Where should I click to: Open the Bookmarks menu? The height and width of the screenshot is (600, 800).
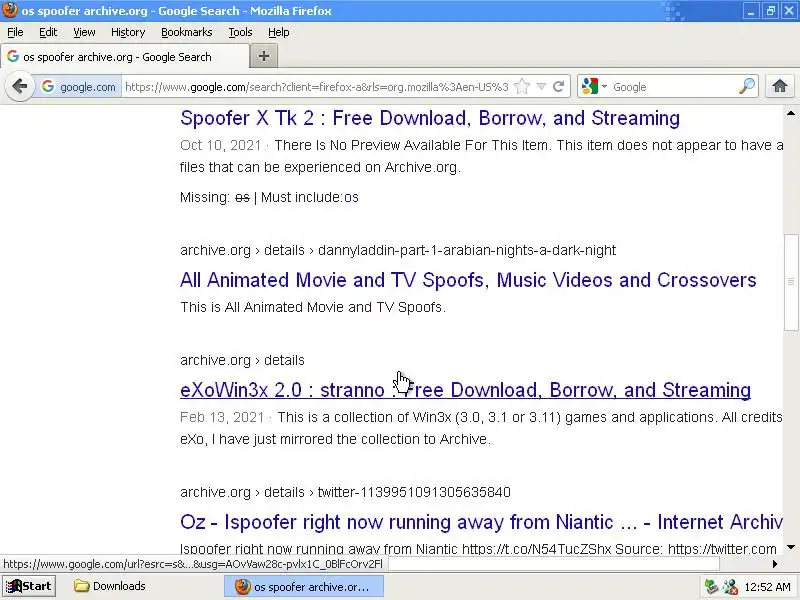pos(187,32)
